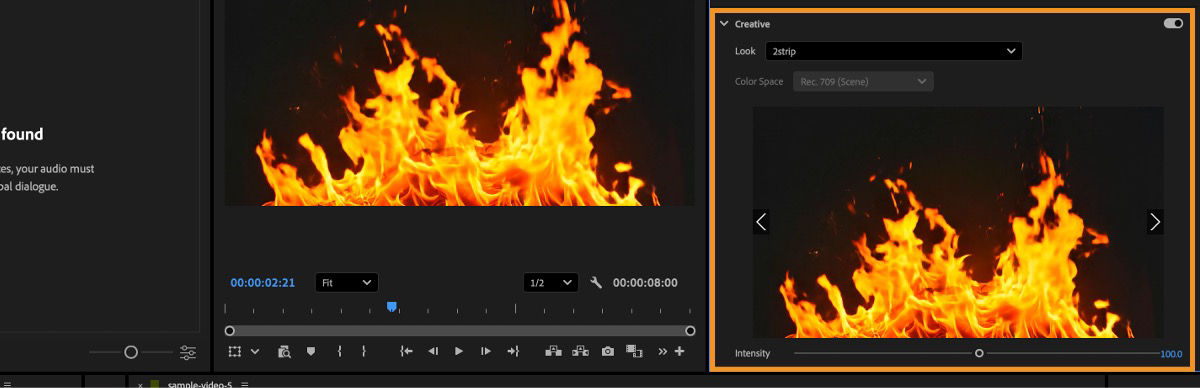This screenshot has height=388, width=1200.
Task: Click the comparison view icon
Action: (633, 351)
